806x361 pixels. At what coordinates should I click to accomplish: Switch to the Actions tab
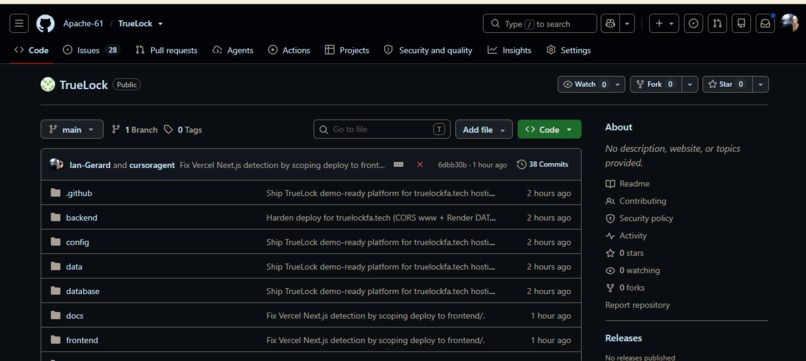click(289, 50)
